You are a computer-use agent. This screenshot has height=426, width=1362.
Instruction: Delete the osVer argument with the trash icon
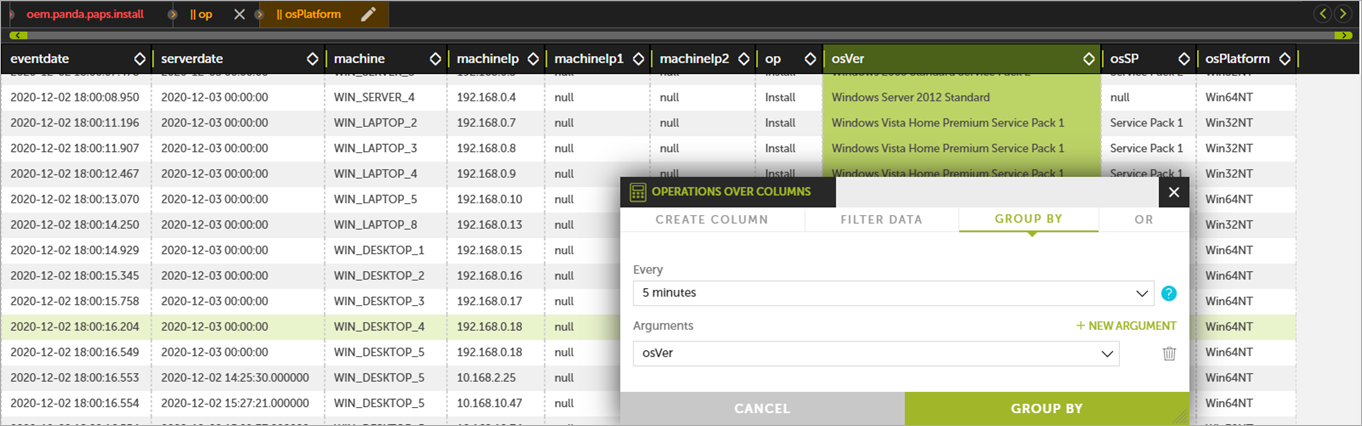point(1169,353)
